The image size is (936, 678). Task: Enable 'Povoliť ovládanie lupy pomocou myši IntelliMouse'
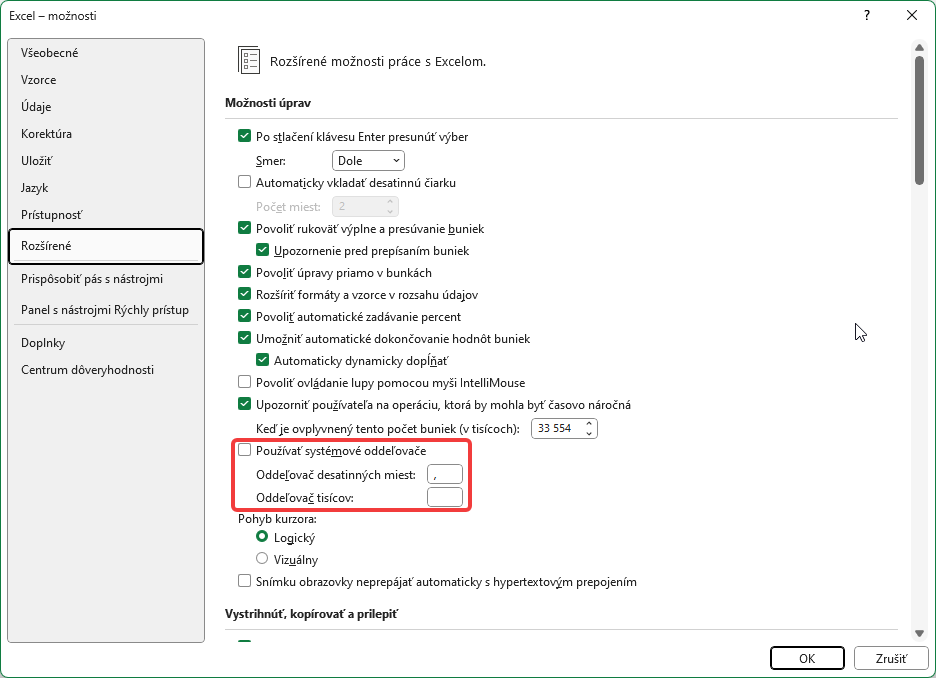(x=244, y=382)
